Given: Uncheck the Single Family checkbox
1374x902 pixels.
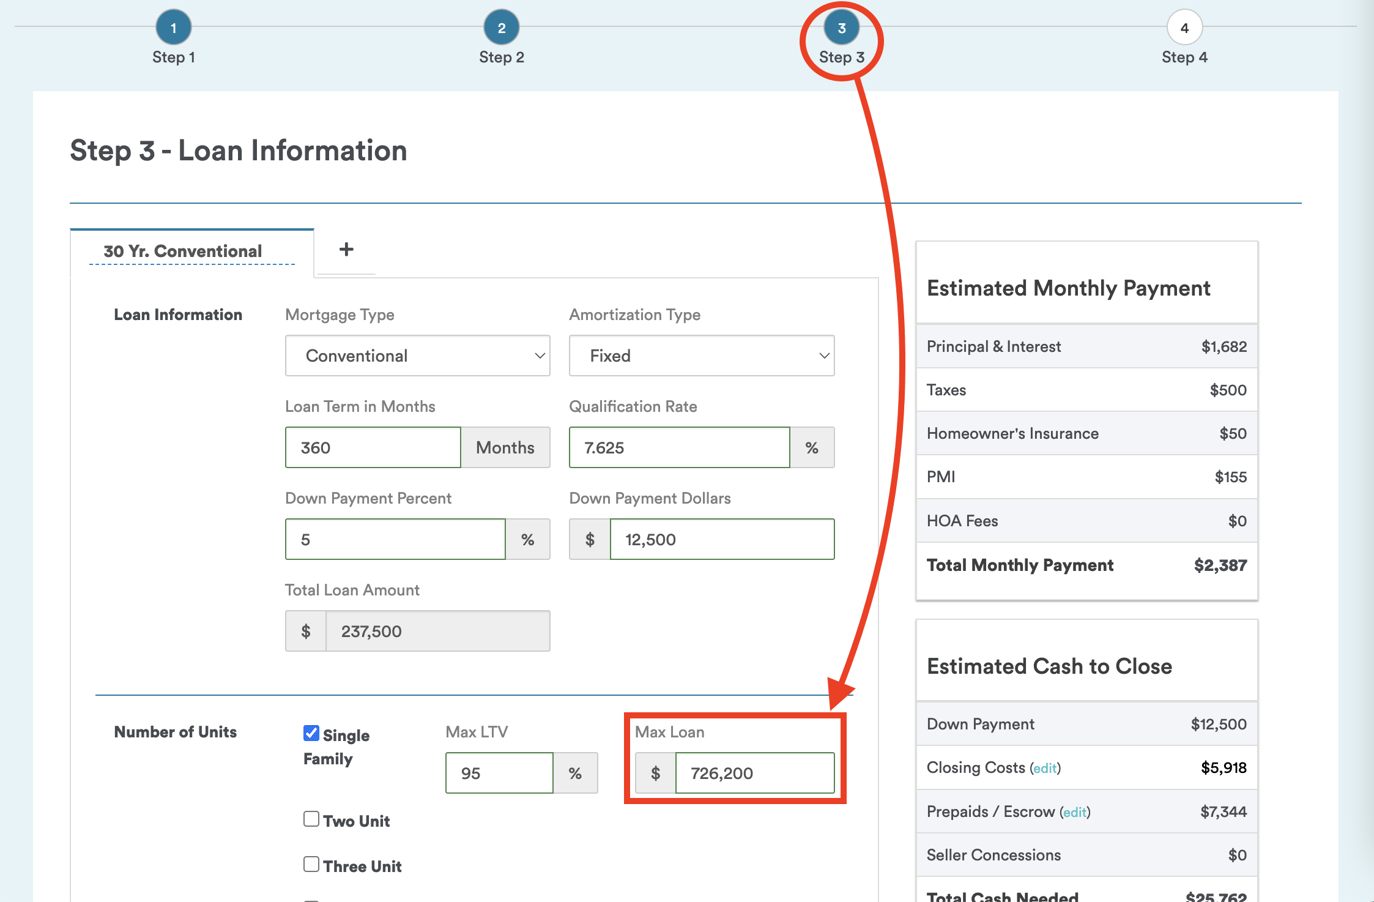Looking at the screenshot, I should (311, 733).
